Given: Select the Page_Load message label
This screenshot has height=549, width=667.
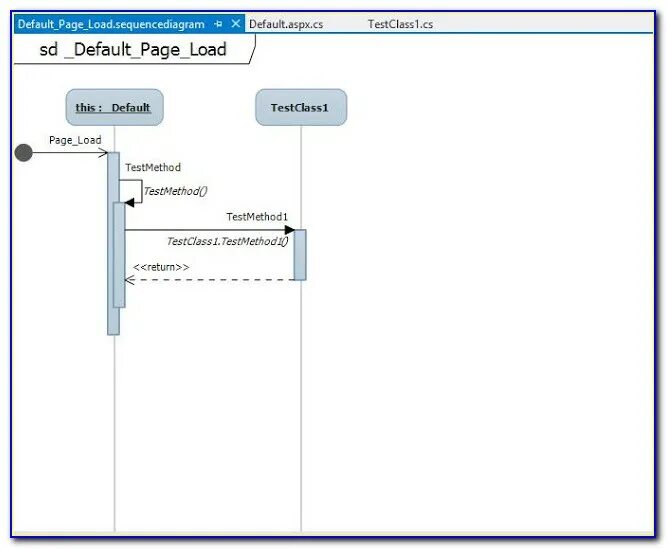Looking at the screenshot, I should tap(75, 140).
